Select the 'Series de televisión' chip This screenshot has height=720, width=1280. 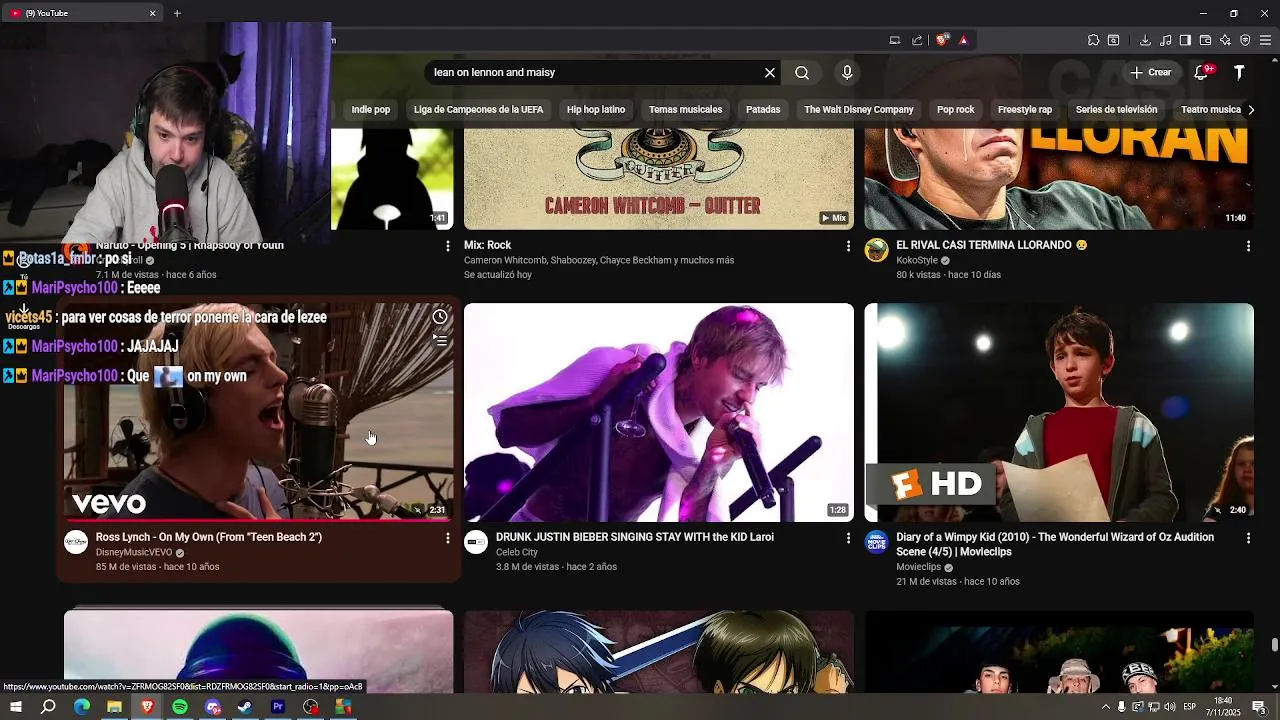pos(1117,110)
